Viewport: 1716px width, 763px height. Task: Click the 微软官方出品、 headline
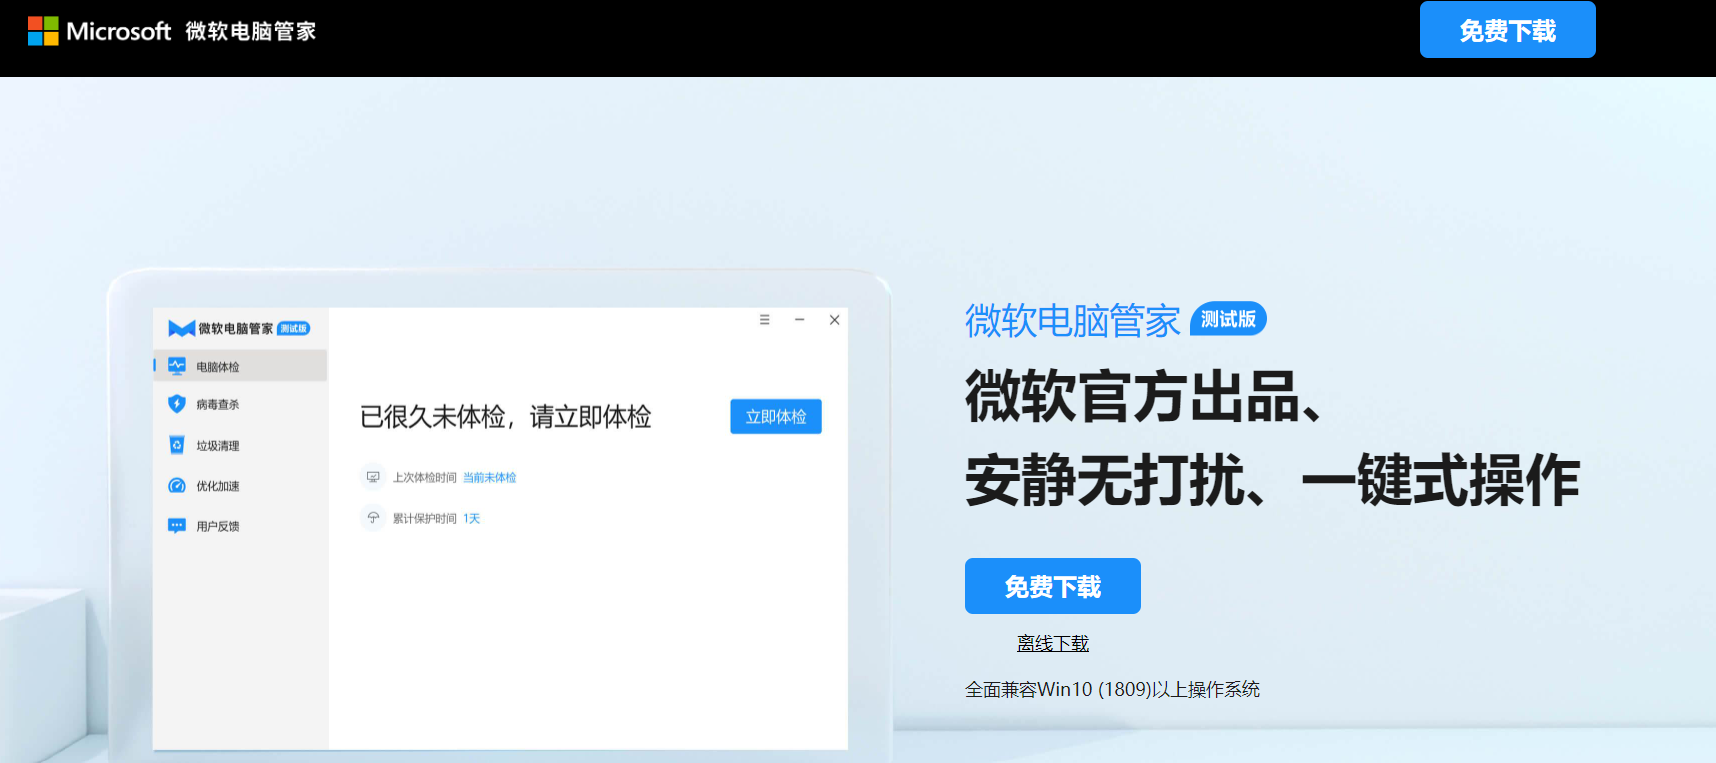pos(1144,396)
